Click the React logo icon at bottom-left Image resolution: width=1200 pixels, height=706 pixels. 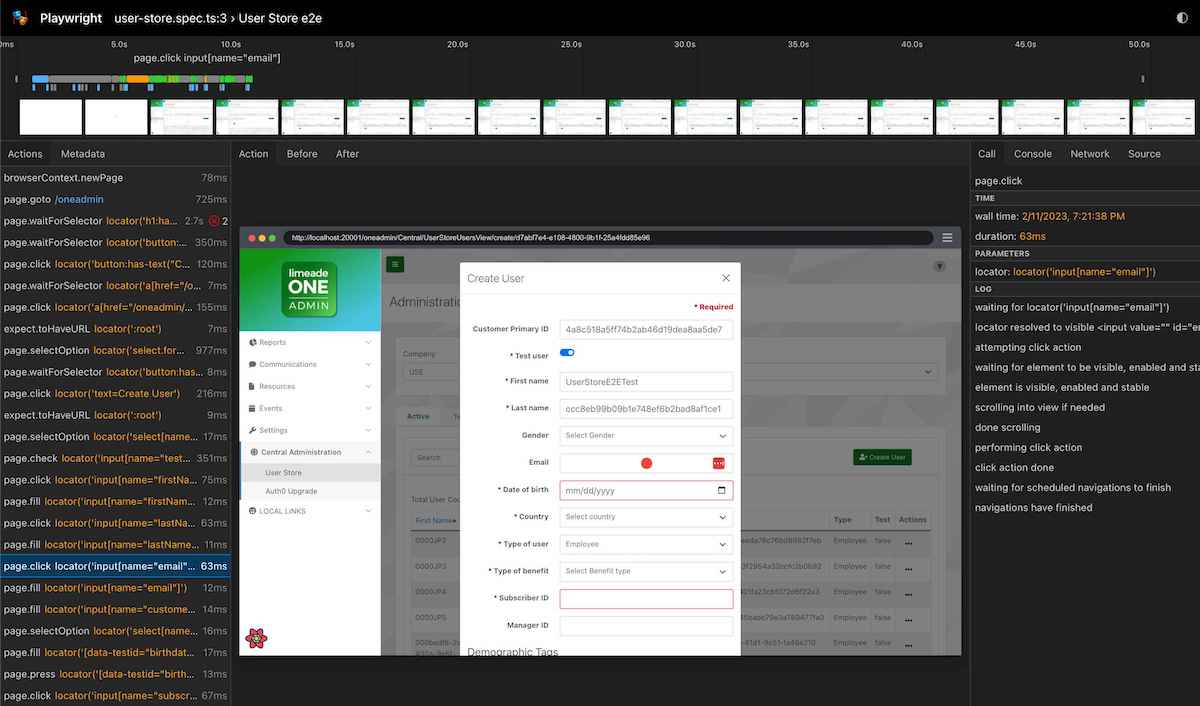258,638
